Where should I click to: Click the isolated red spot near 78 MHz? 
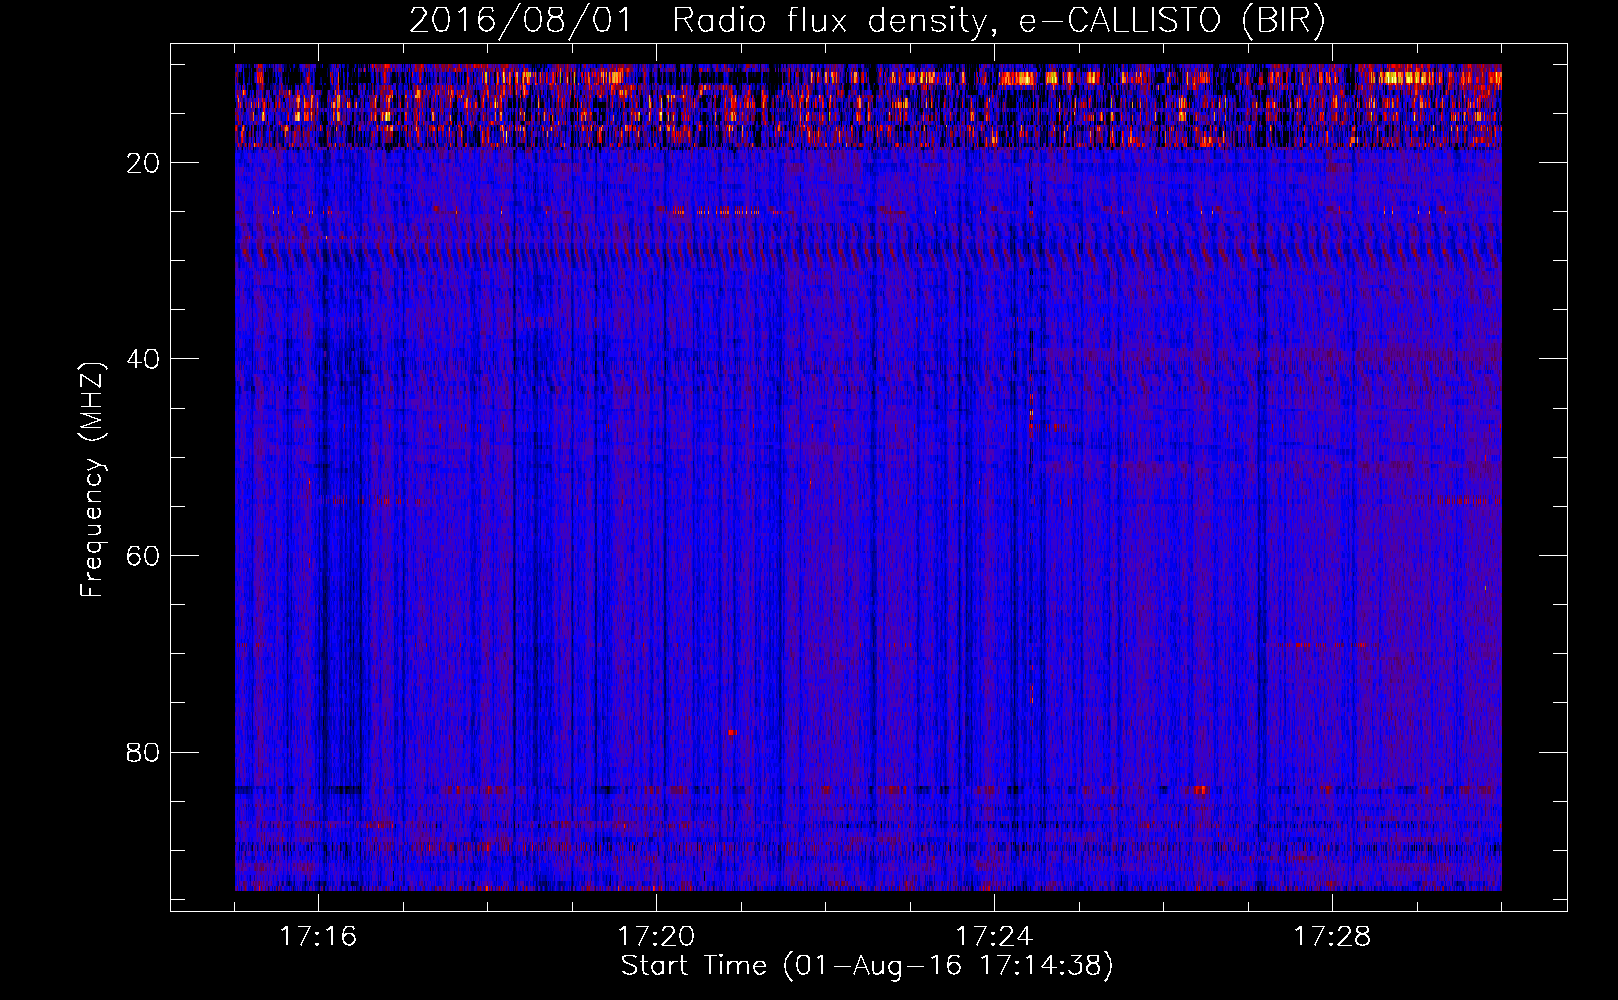(733, 733)
